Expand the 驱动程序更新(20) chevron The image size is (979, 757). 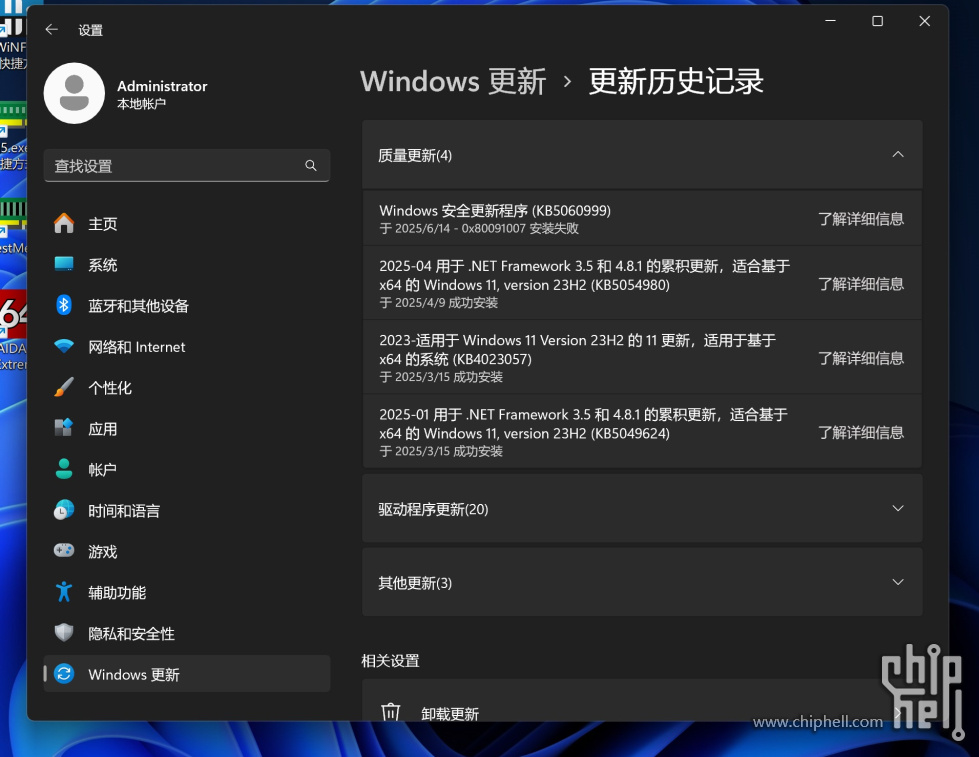click(898, 508)
